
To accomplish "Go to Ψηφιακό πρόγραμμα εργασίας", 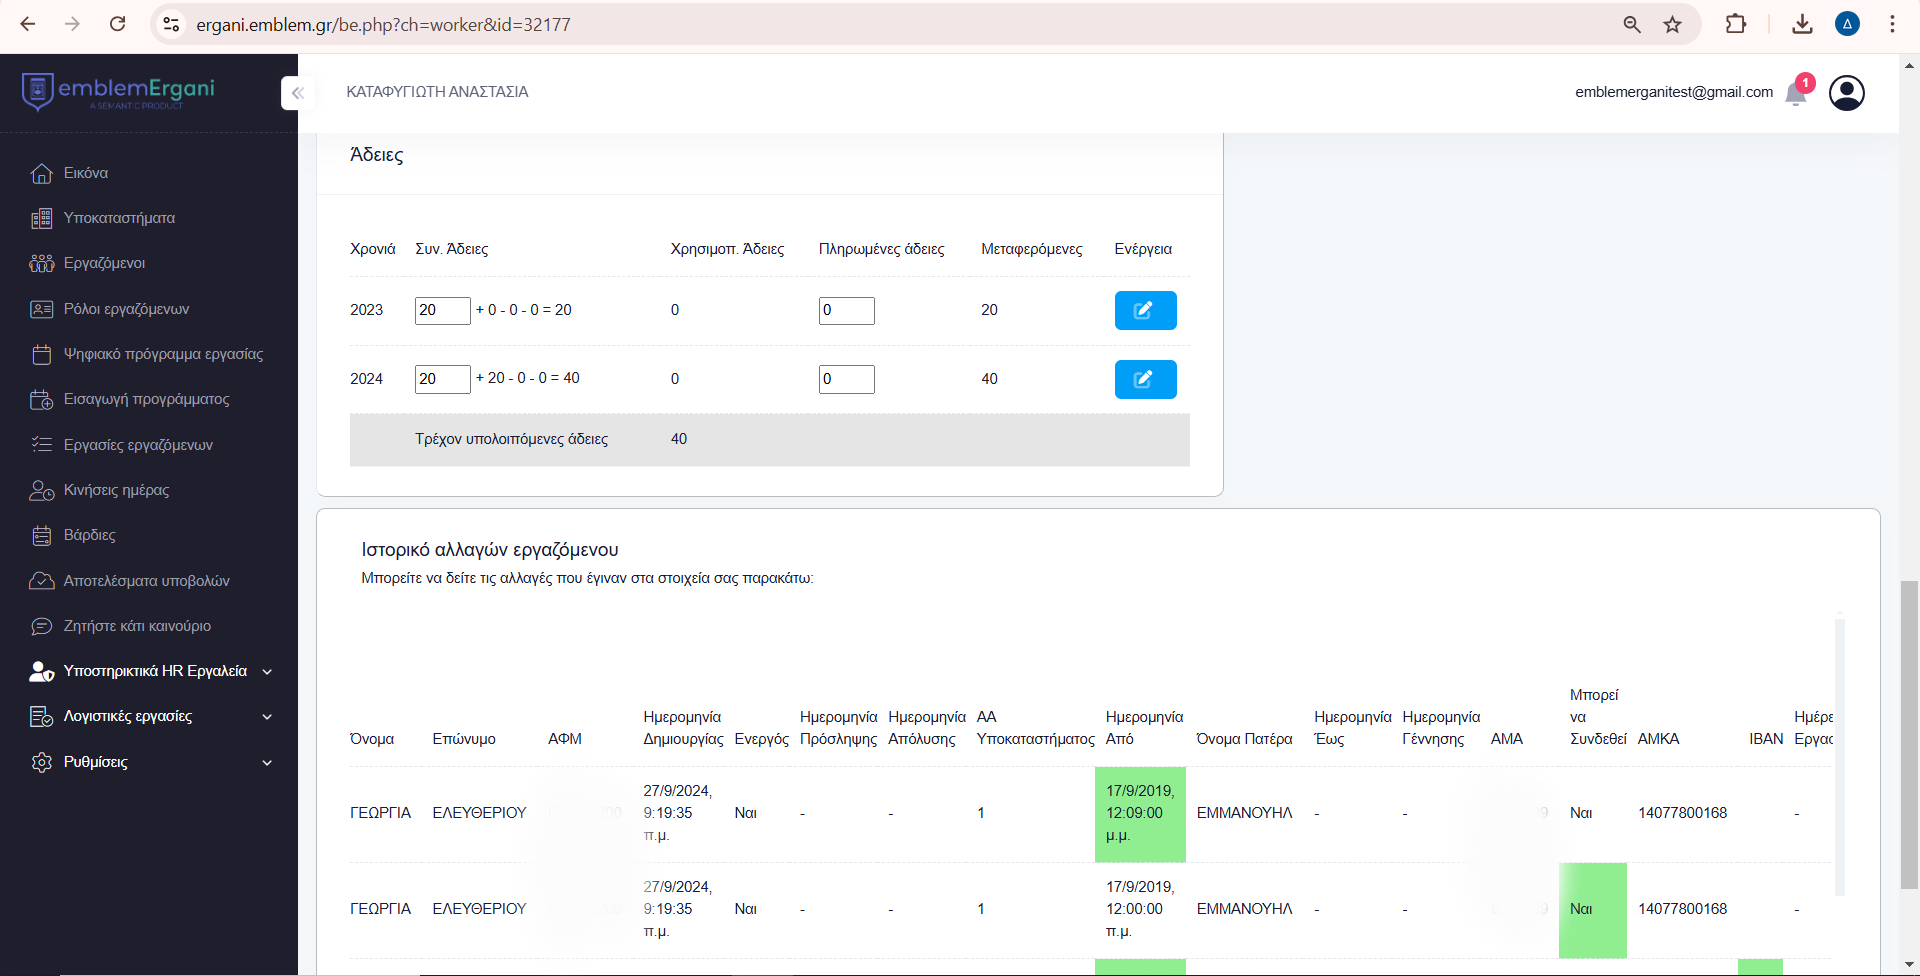I will pos(163,354).
